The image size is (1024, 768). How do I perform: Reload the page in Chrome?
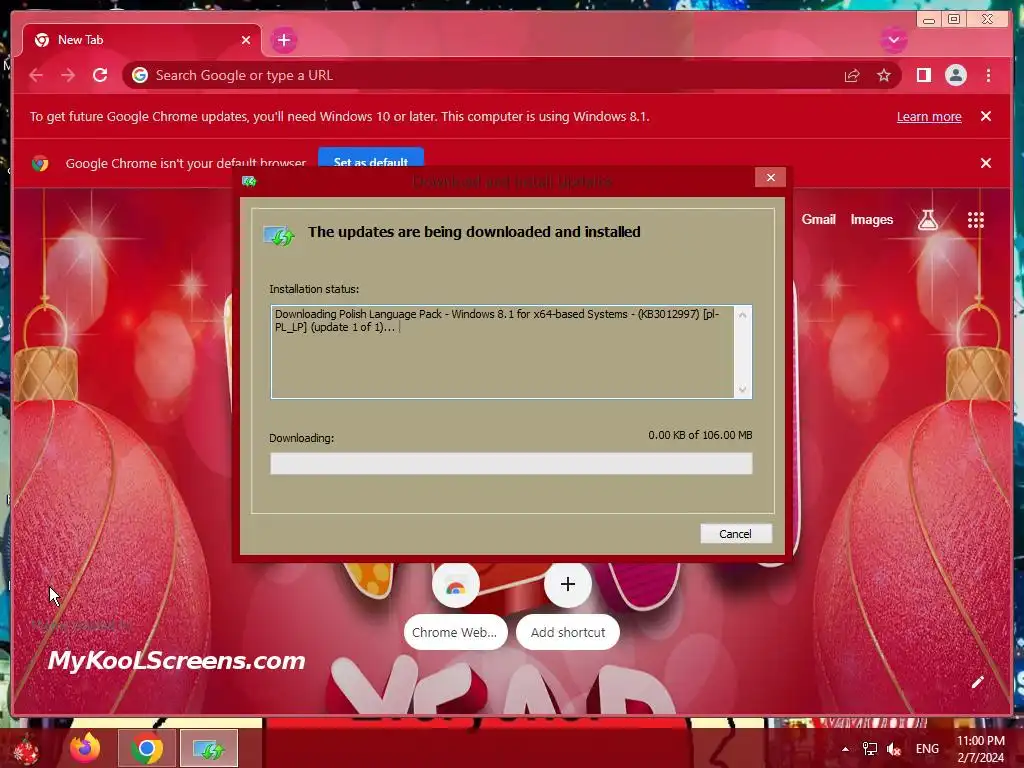[100, 75]
